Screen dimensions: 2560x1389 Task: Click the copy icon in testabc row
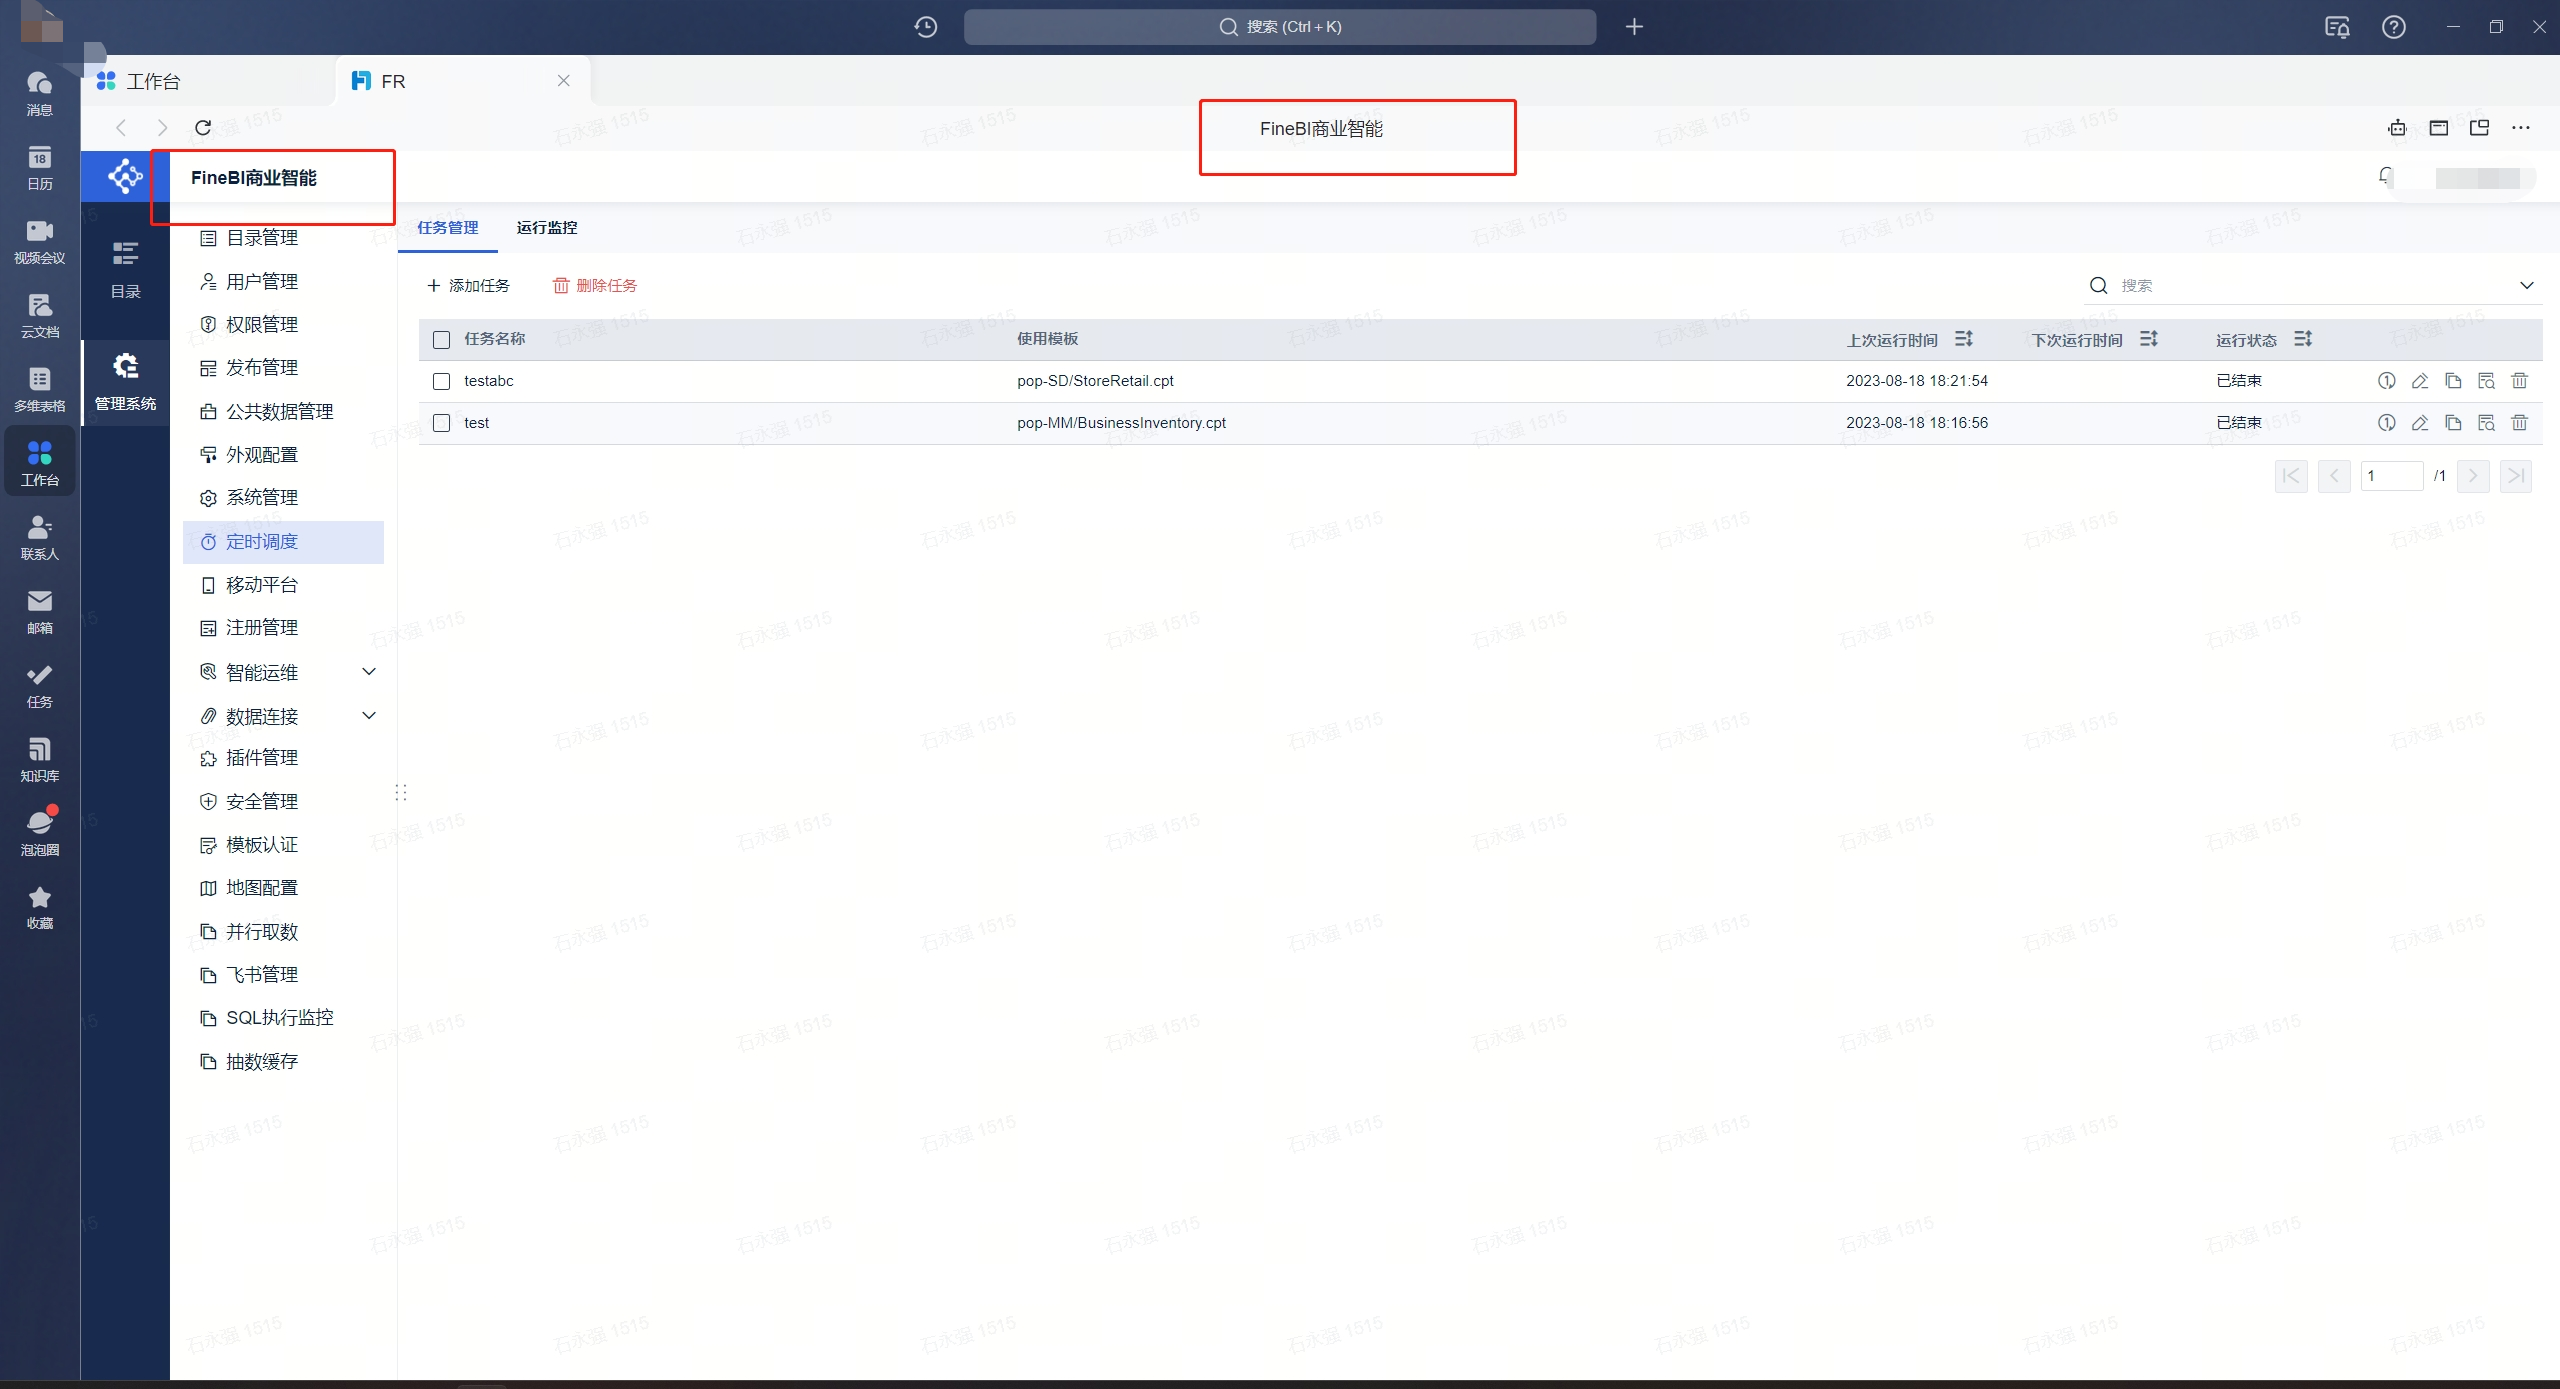2453,381
